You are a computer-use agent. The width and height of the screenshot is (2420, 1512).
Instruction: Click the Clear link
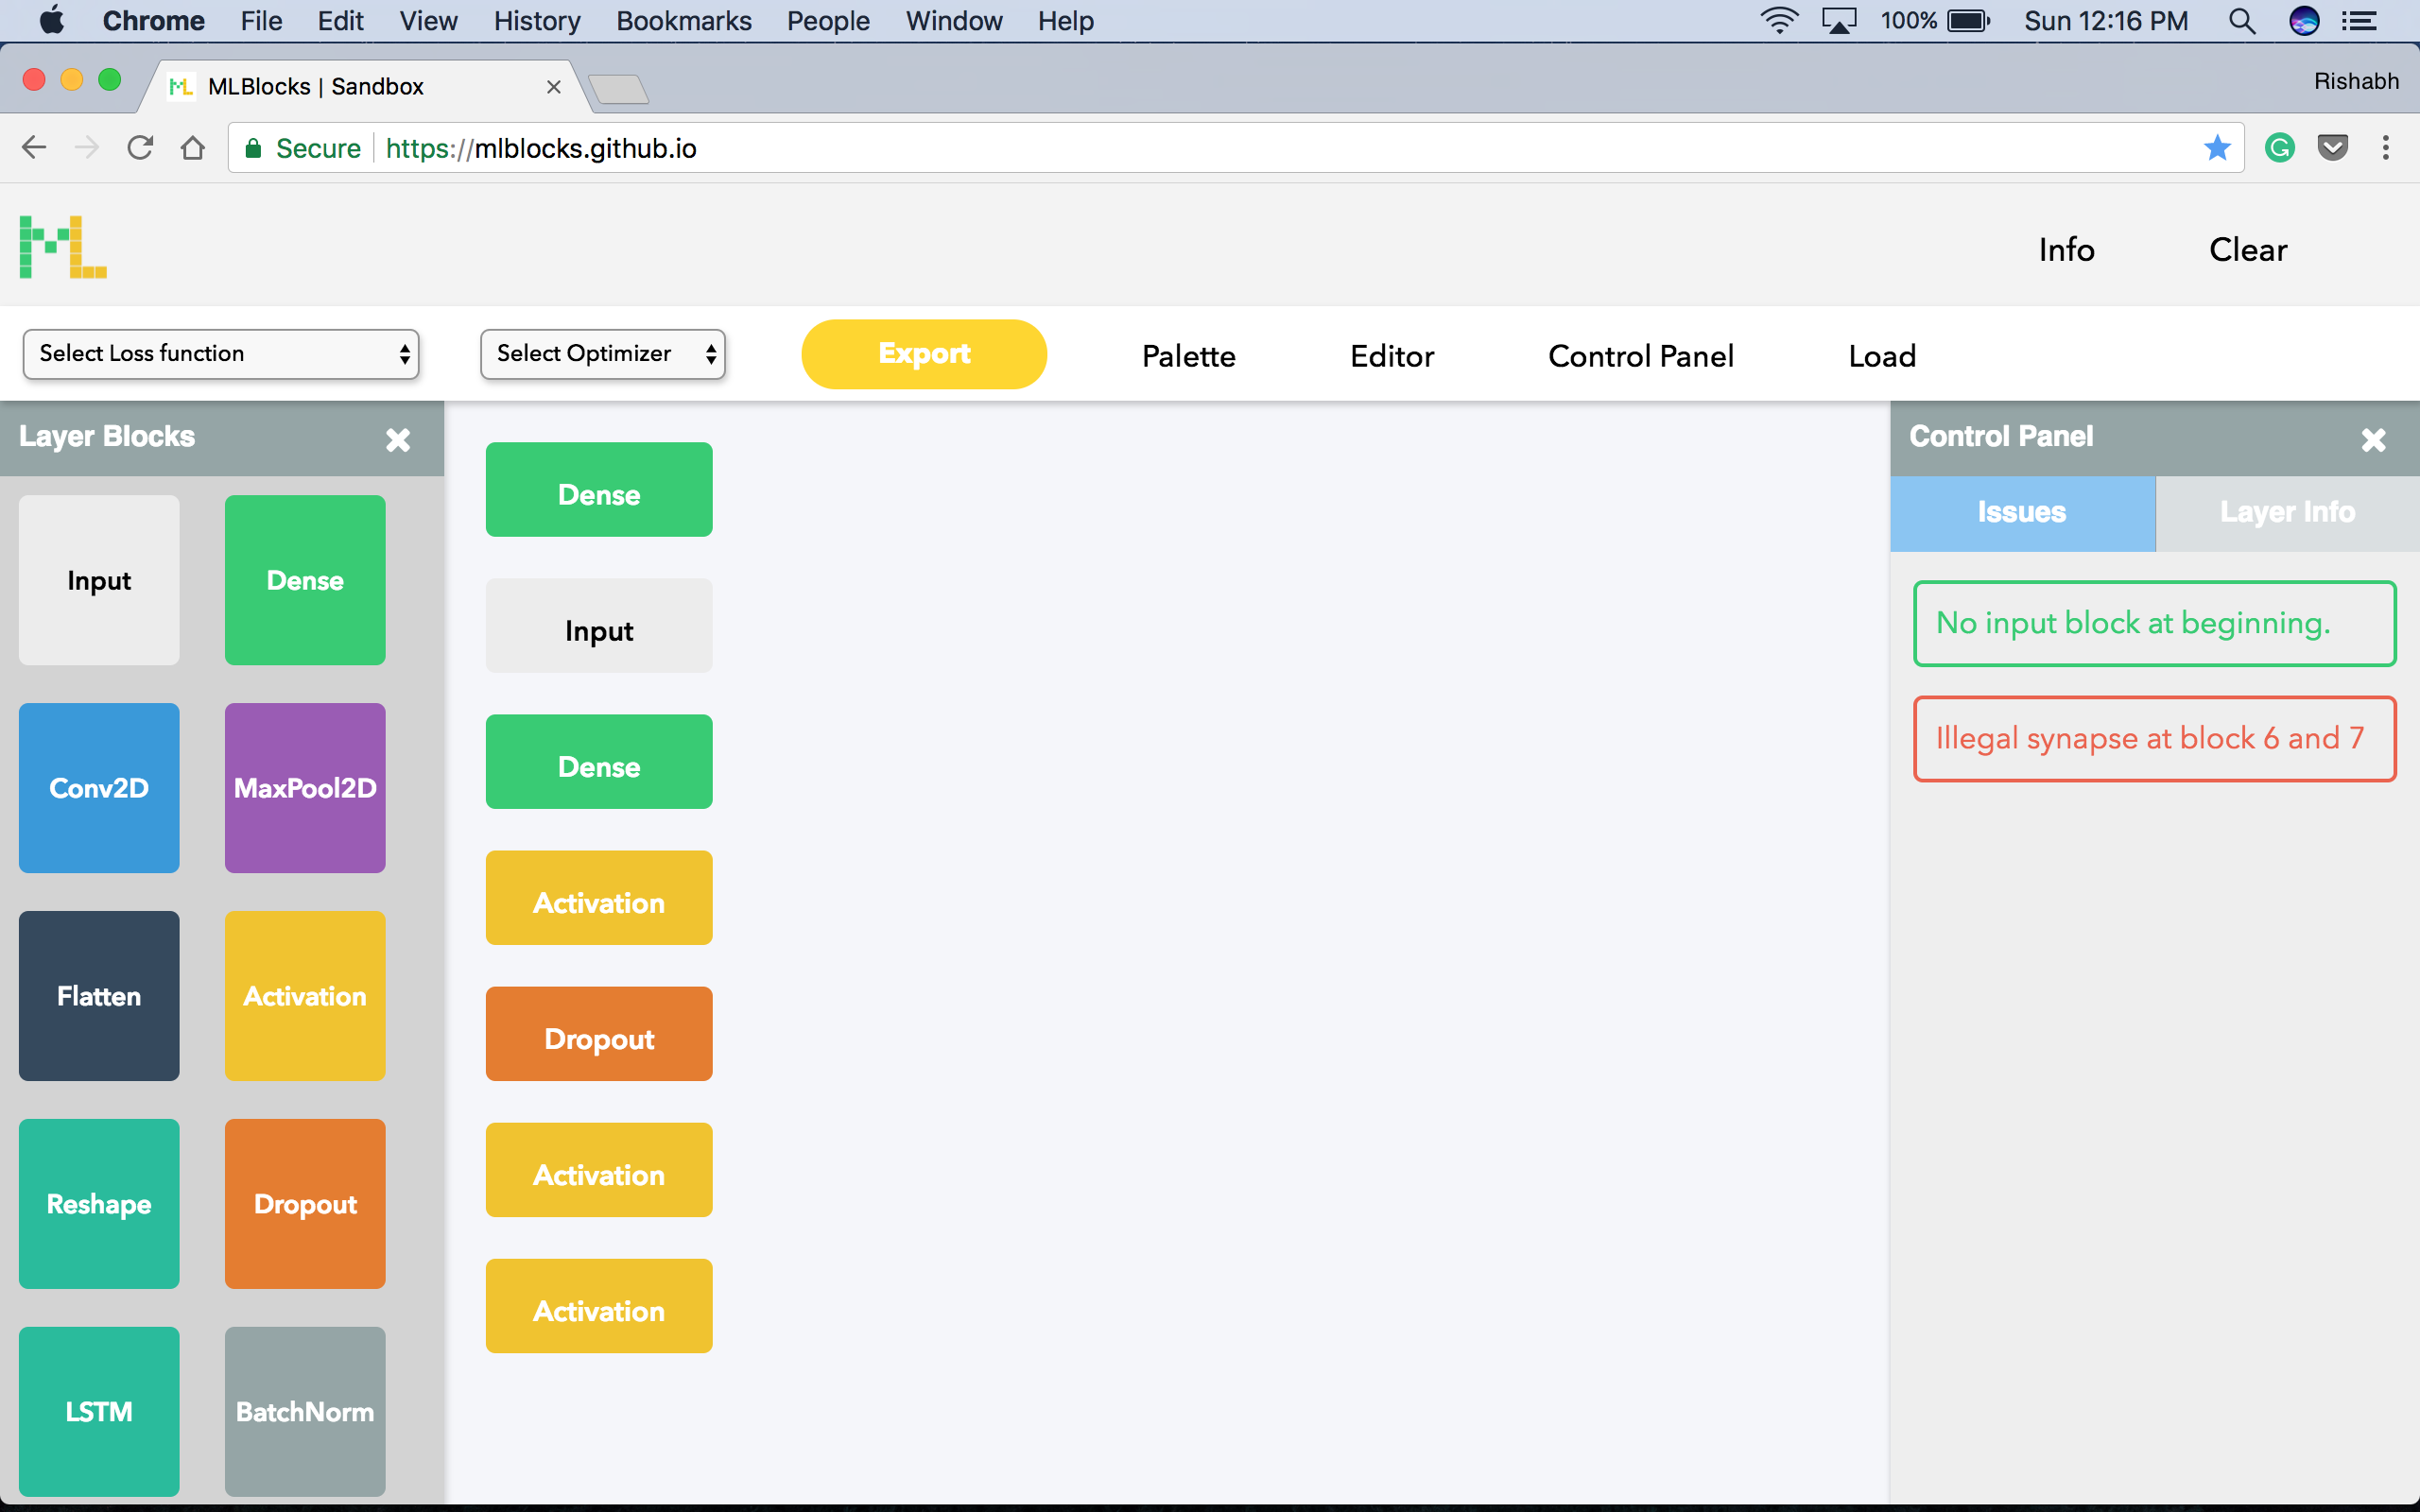(2247, 249)
